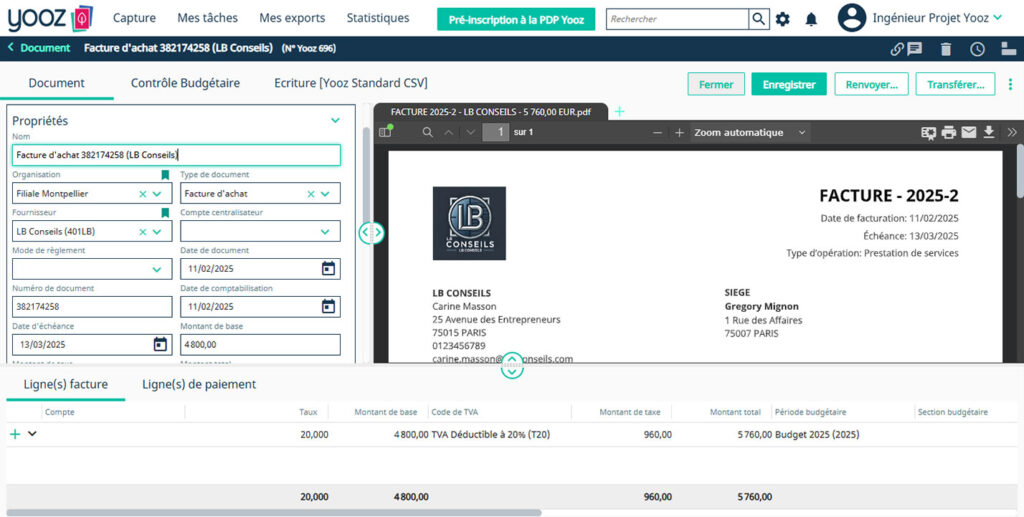Click the PDF search magnifier
The image size is (1024, 517).
pyautogui.click(x=427, y=132)
